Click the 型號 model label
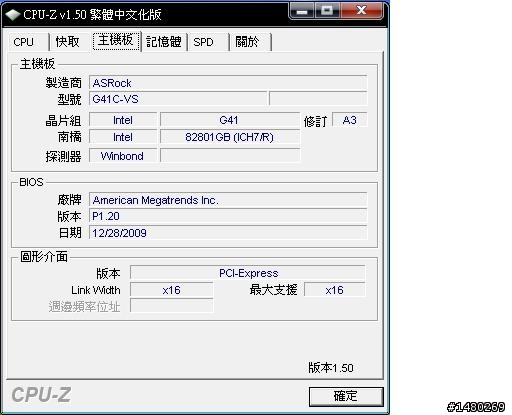This screenshot has width=512, height=415. tap(69, 99)
